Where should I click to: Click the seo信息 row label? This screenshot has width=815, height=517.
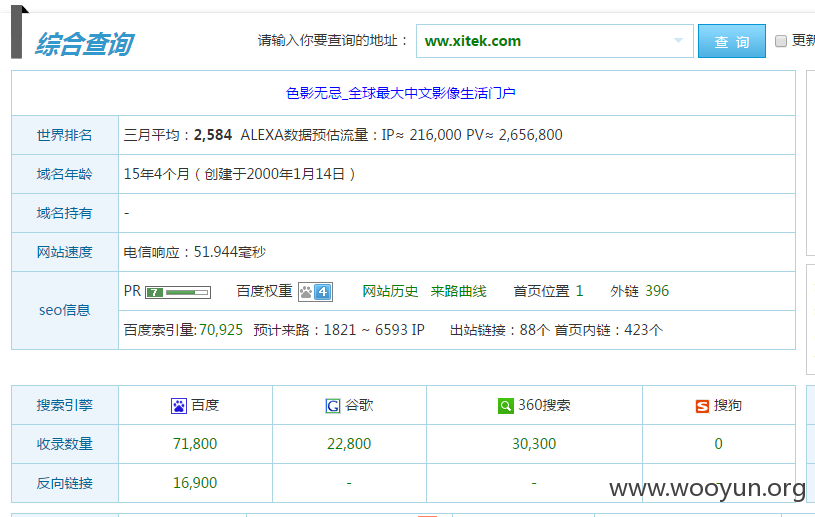pos(64,310)
